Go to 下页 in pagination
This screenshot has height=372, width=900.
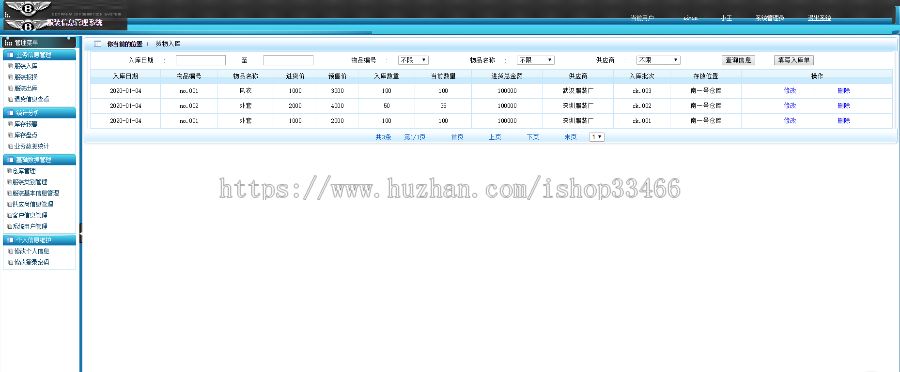tap(533, 137)
